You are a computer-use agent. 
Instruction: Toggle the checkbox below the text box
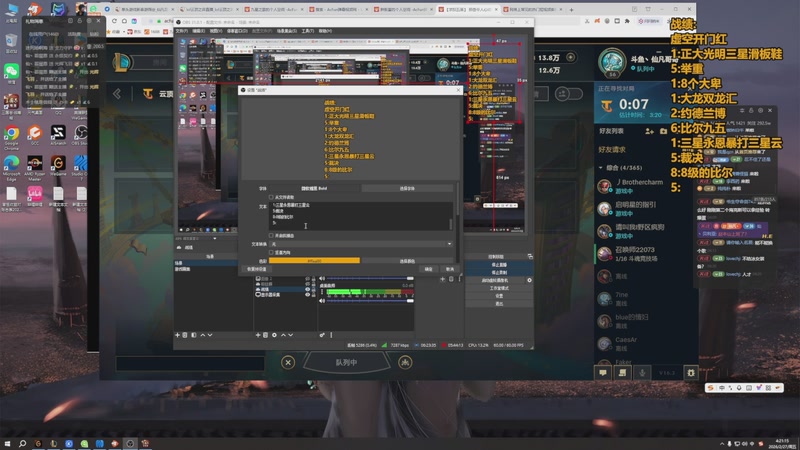(x=271, y=236)
